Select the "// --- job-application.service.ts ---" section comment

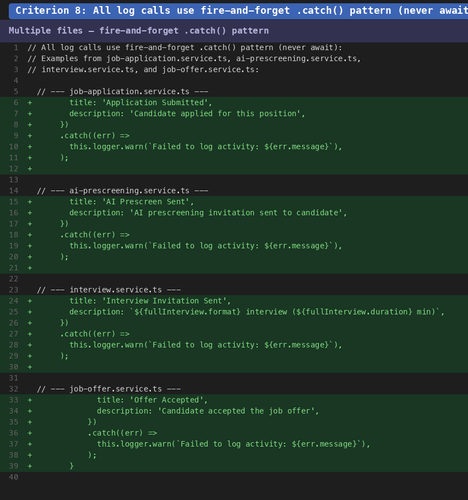coord(123,91)
